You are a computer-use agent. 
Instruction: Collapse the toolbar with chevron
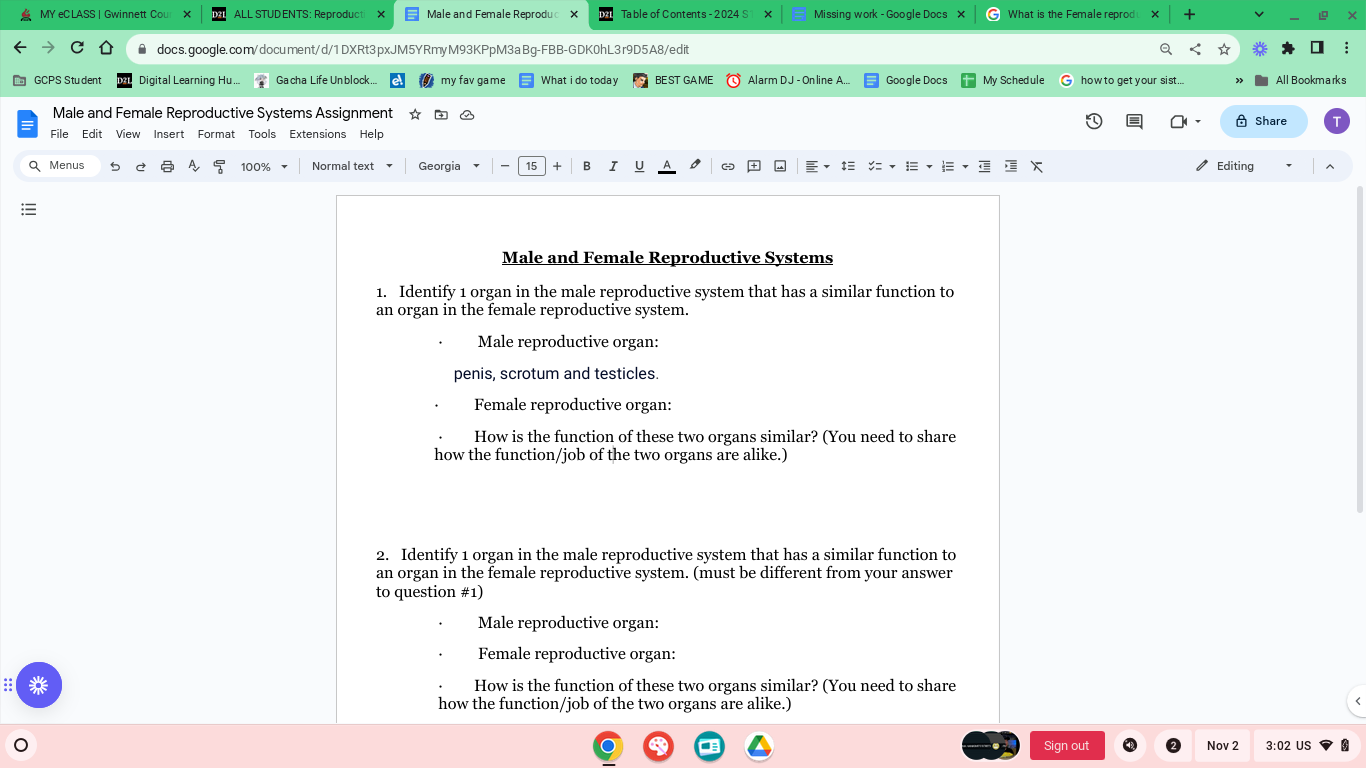click(1330, 166)
